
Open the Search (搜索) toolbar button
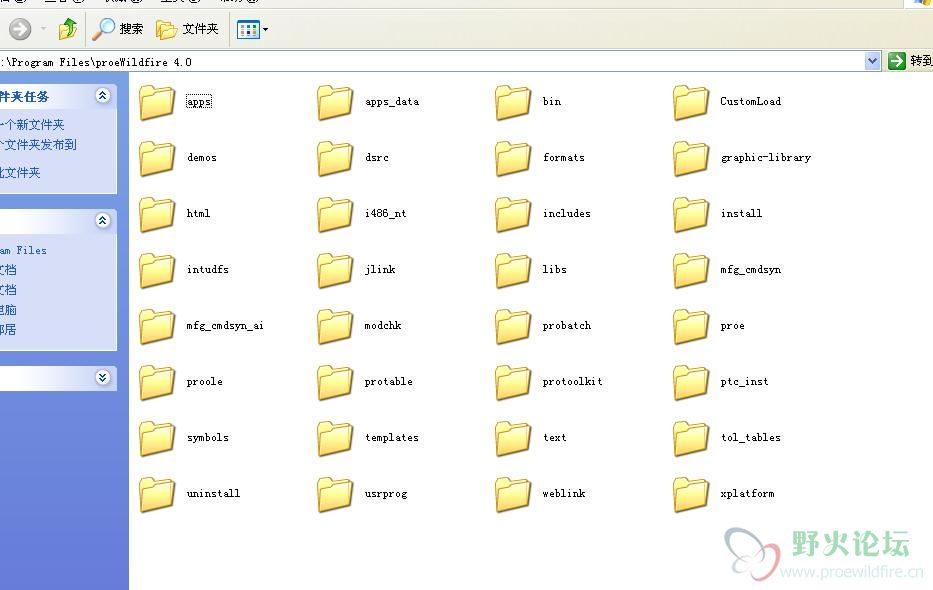pyautogui.click(x=118, y=29)
